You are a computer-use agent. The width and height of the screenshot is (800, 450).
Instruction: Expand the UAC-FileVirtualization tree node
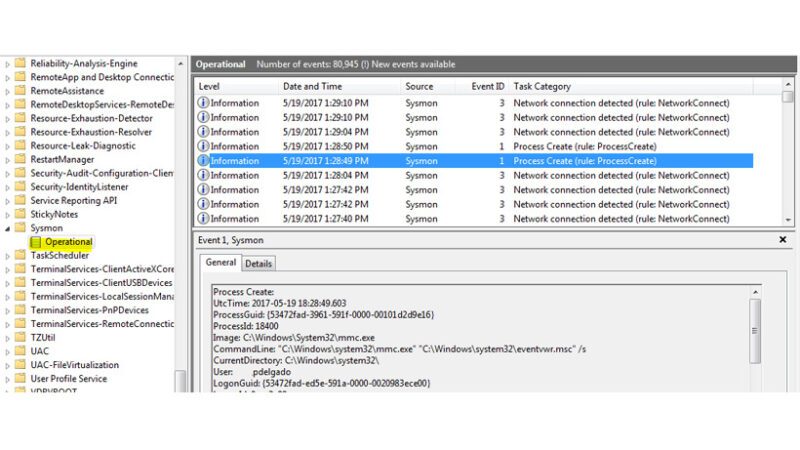(7, 366)
